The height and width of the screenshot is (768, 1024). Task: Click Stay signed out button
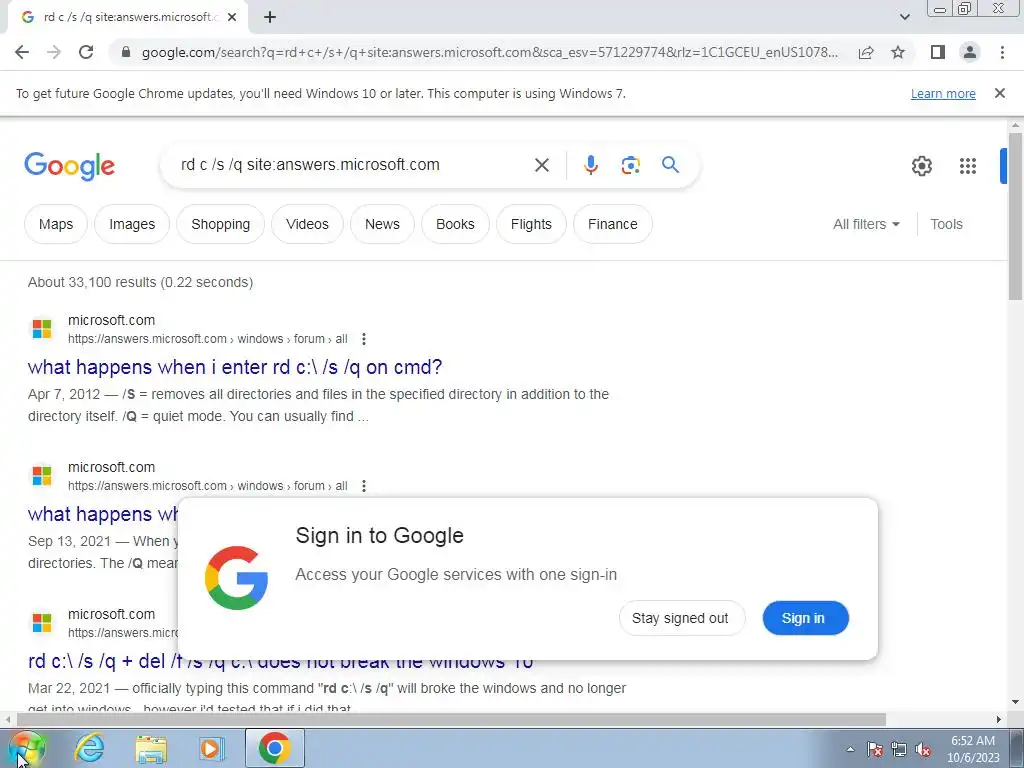pos(681,618)
